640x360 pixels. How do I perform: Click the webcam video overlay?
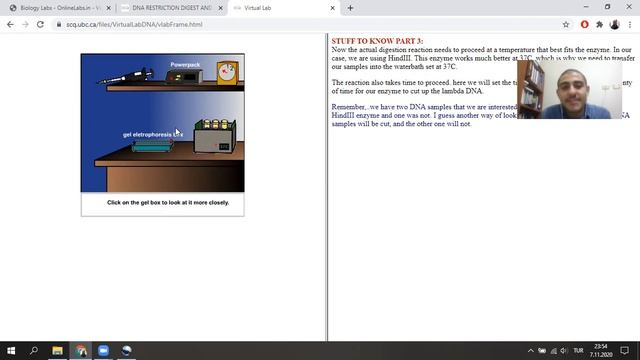click(x=569, y=89)
